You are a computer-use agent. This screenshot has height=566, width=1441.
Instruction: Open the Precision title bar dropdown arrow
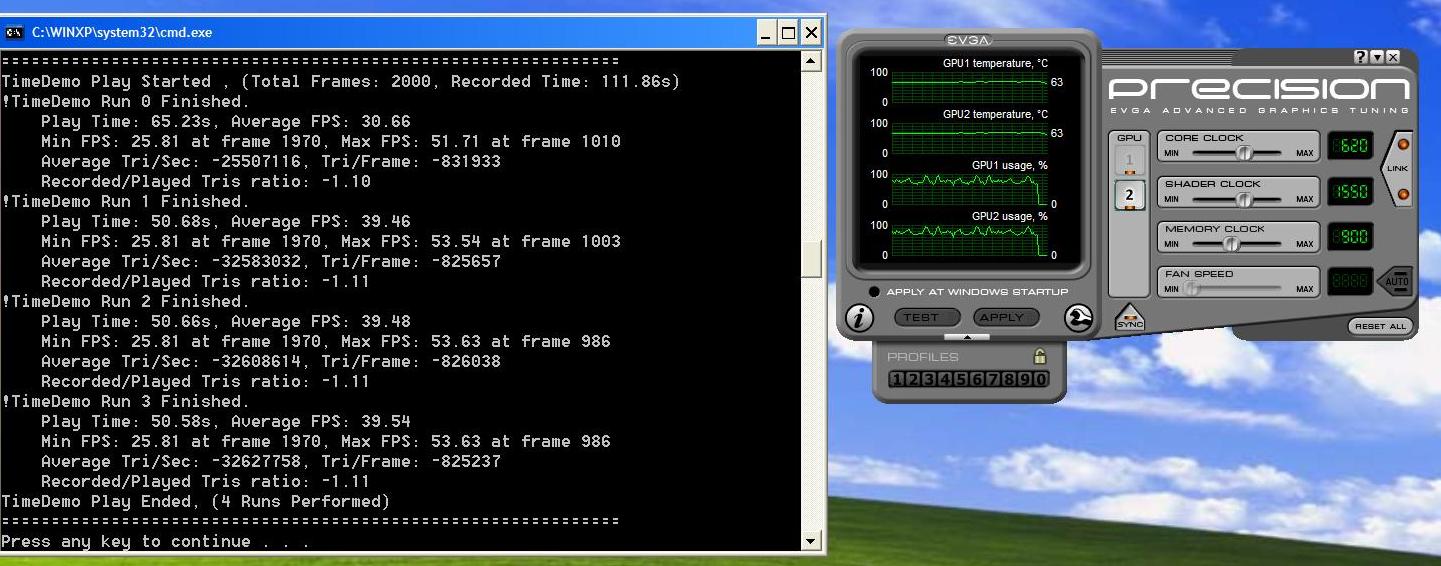(1377, 57)
